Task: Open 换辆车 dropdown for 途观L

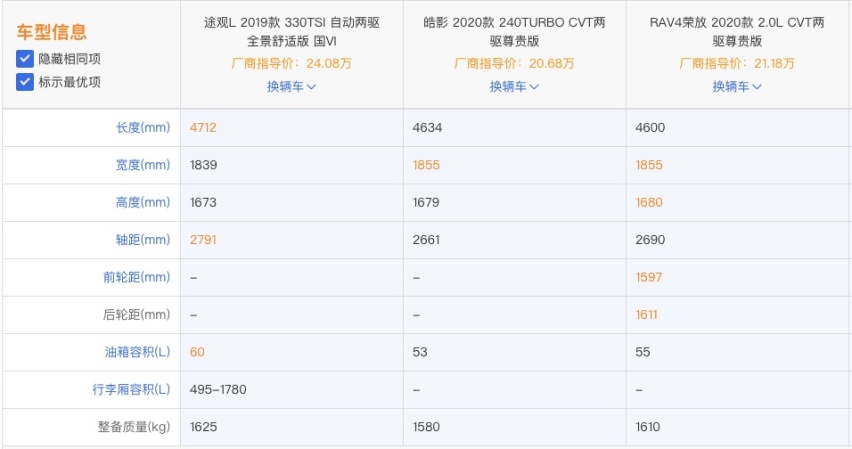Action: point(291,86)
